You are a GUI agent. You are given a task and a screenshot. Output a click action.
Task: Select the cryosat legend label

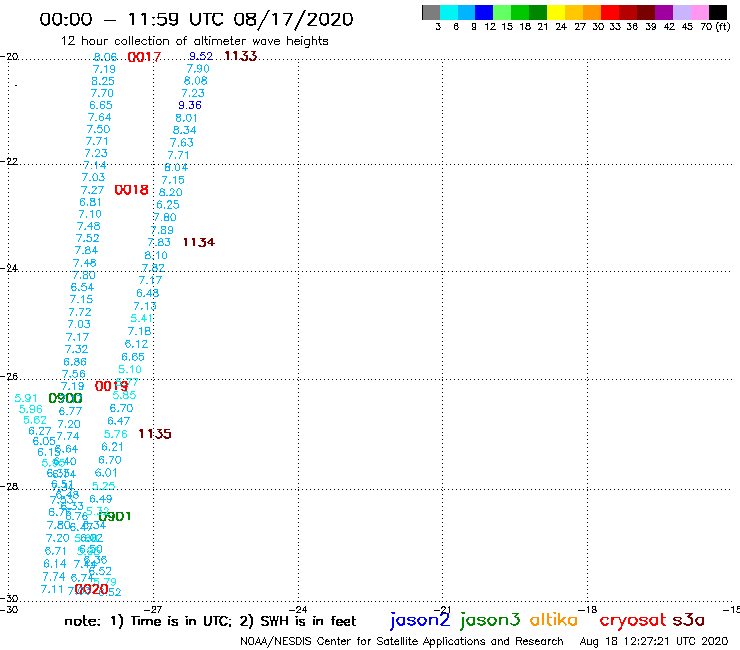tap(633, 620)
